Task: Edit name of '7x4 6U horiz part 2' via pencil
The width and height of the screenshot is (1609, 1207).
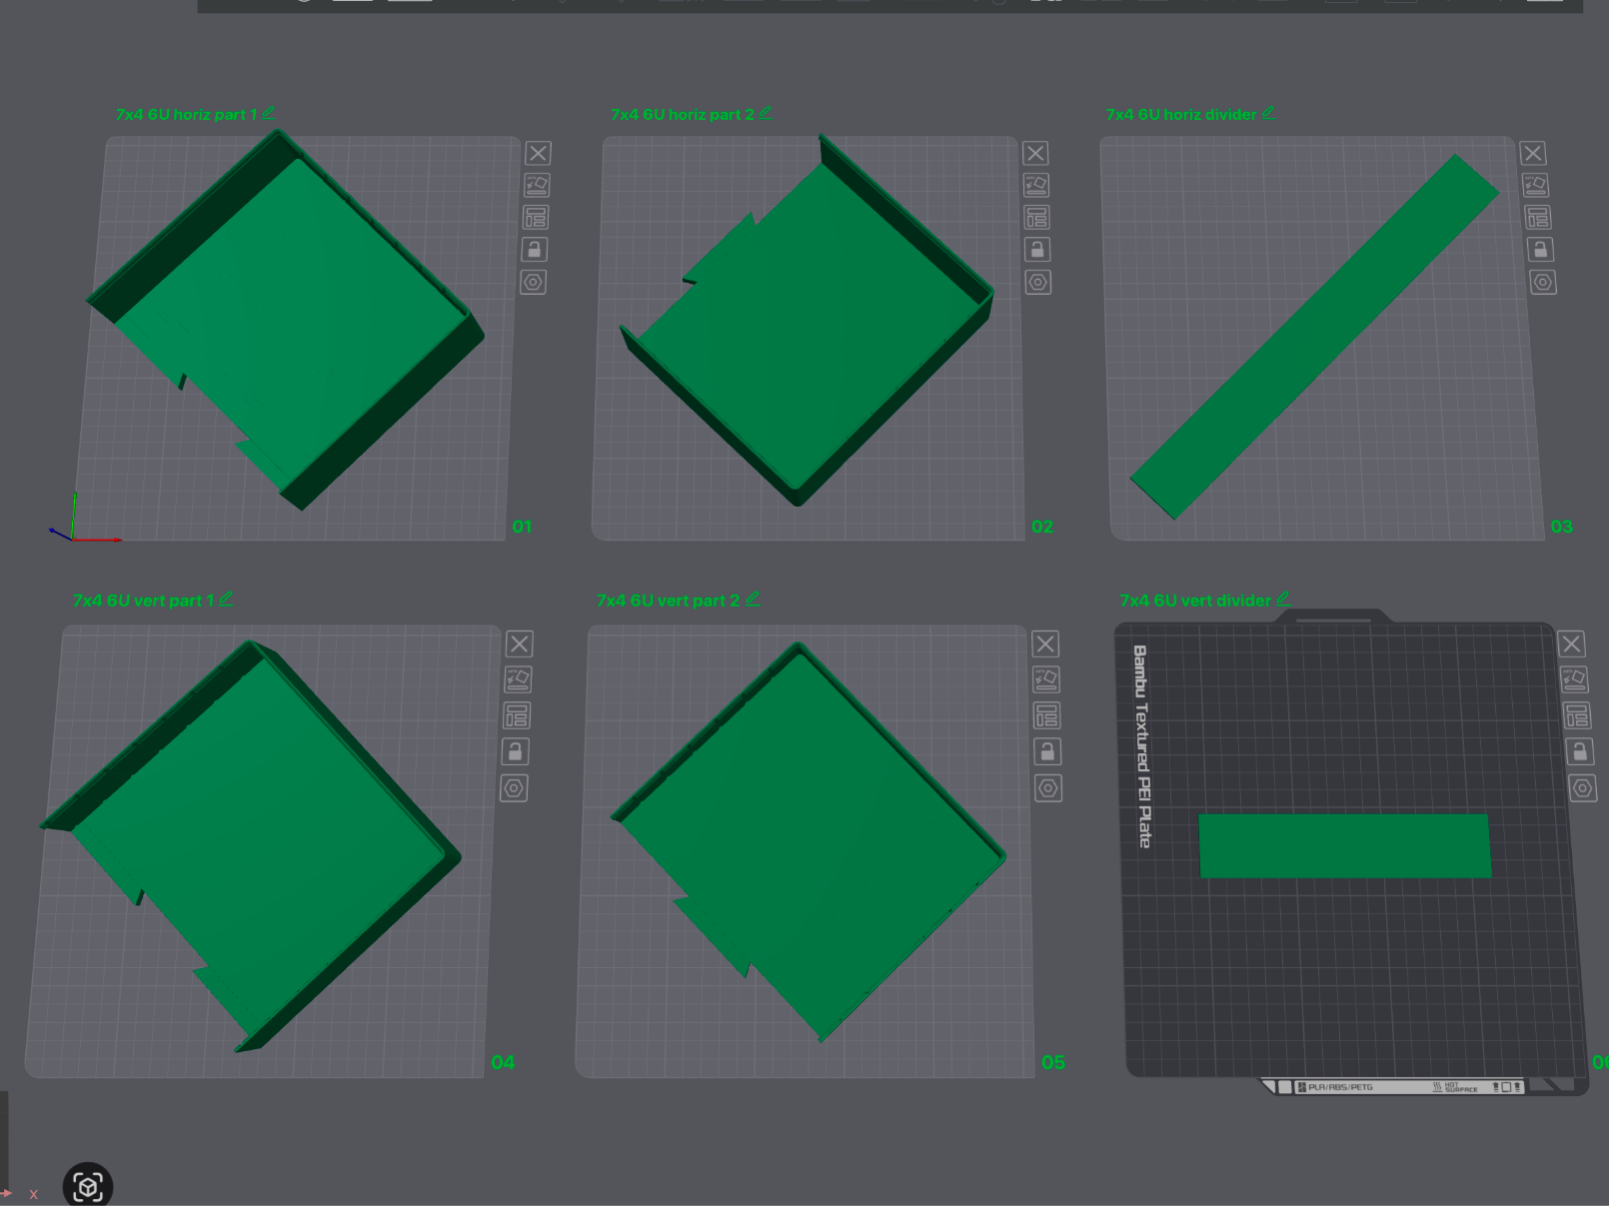Action: click(766, 113)
